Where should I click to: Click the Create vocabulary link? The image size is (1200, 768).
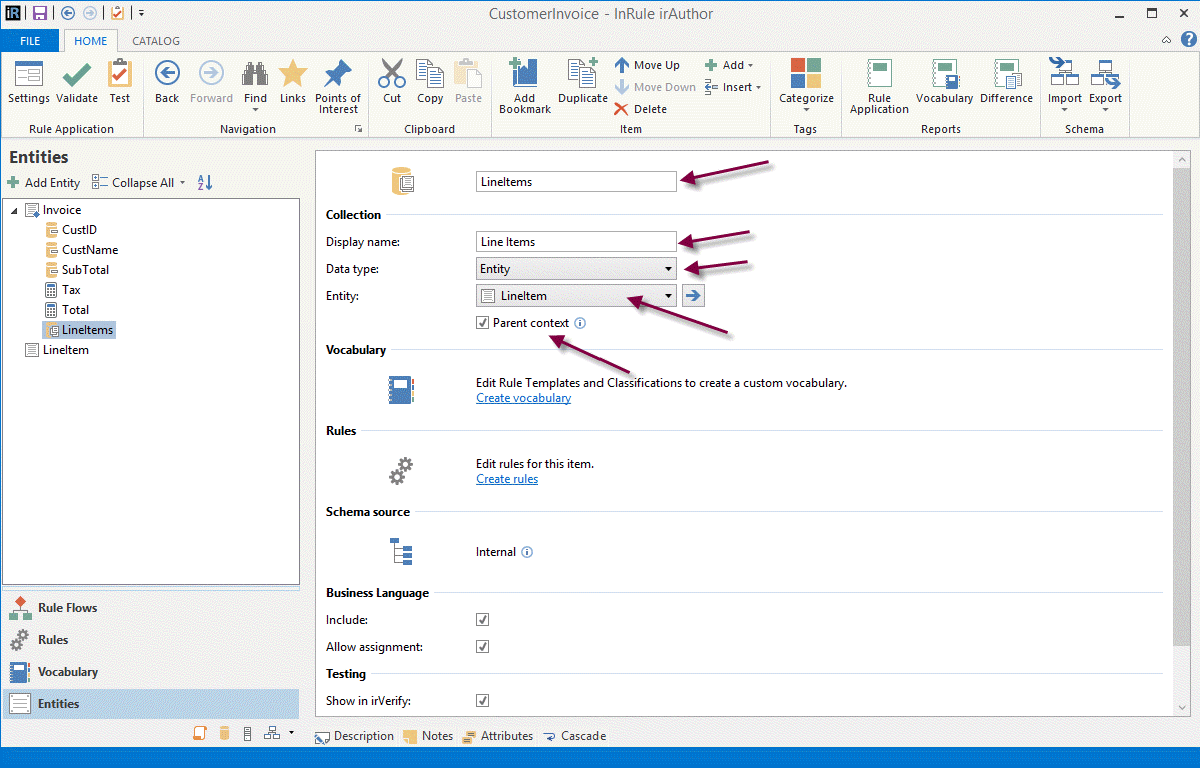523,398
